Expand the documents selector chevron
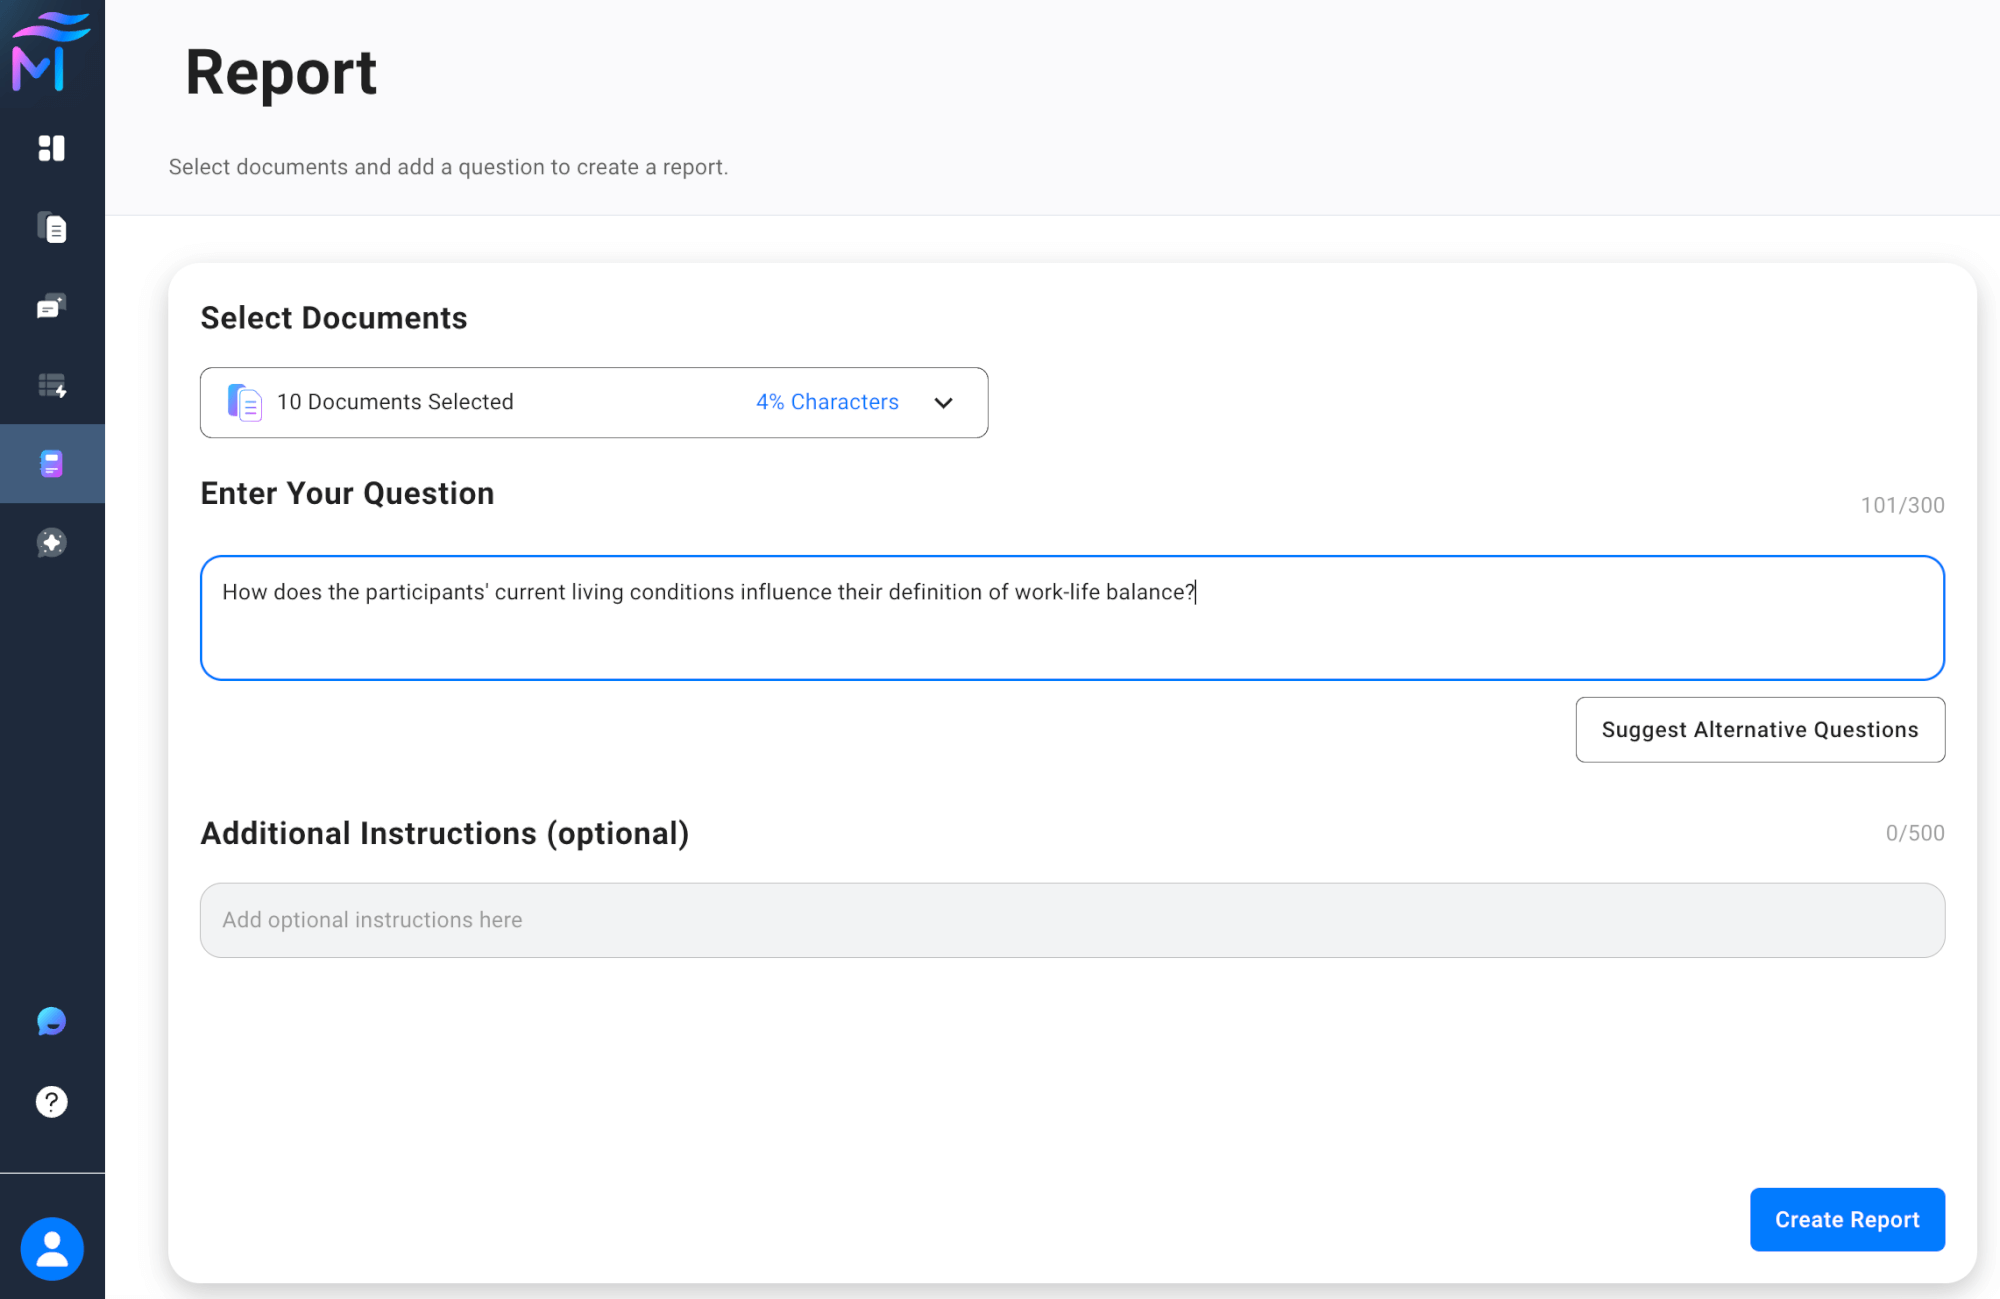This screenshot has width=2000, height=1299. click(943, 402)
